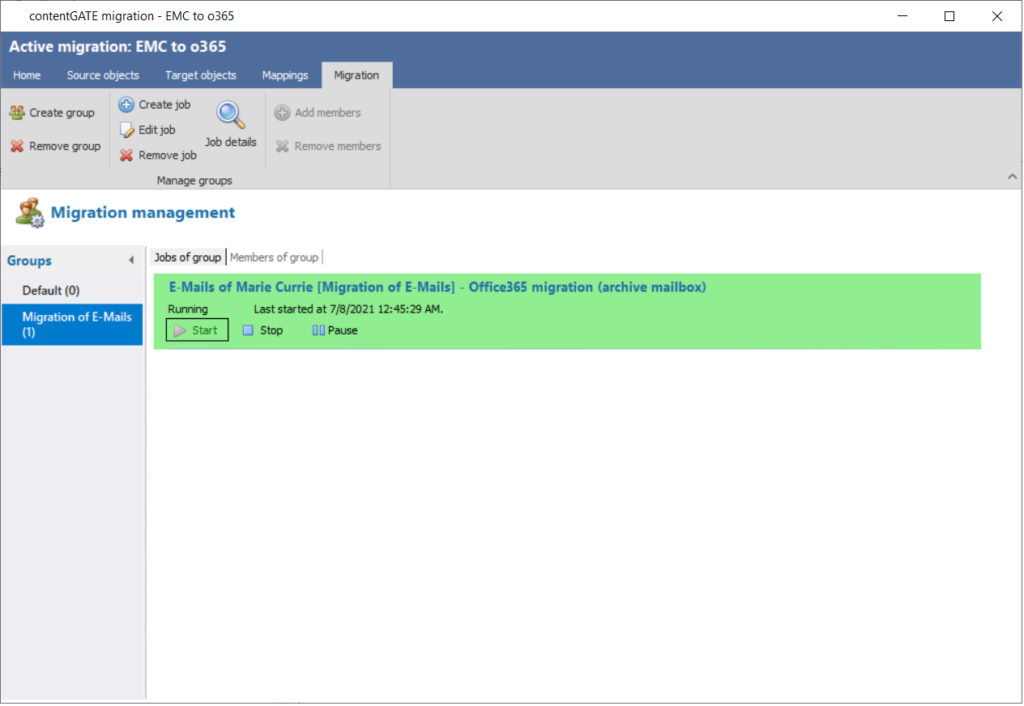Viewport: 1024px width, 706px height.
Task: Collapse the Groups side panel
Action: (x=131, y=261)
